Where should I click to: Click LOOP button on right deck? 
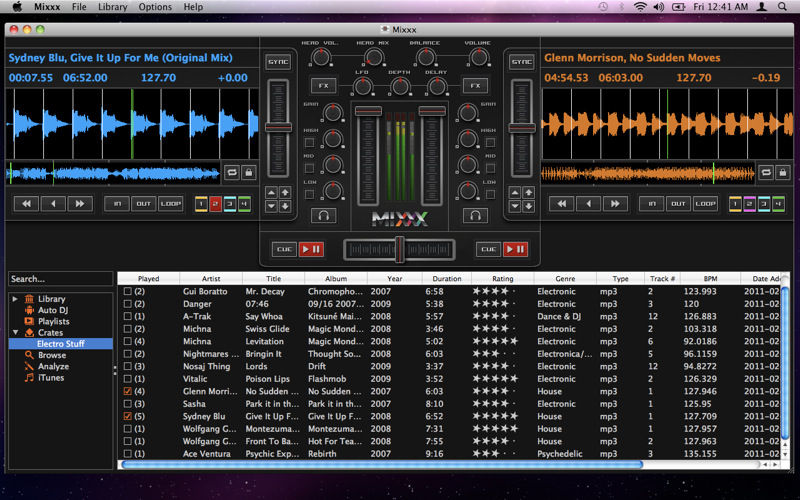click(705, 204)
